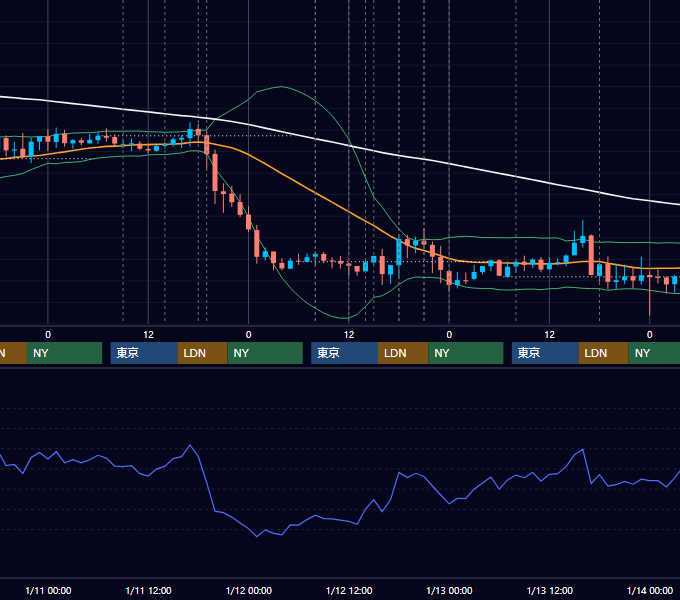680x600 pixels.
Task: Click the 1/11 00:00 date label
Action: tap(48, 590)
